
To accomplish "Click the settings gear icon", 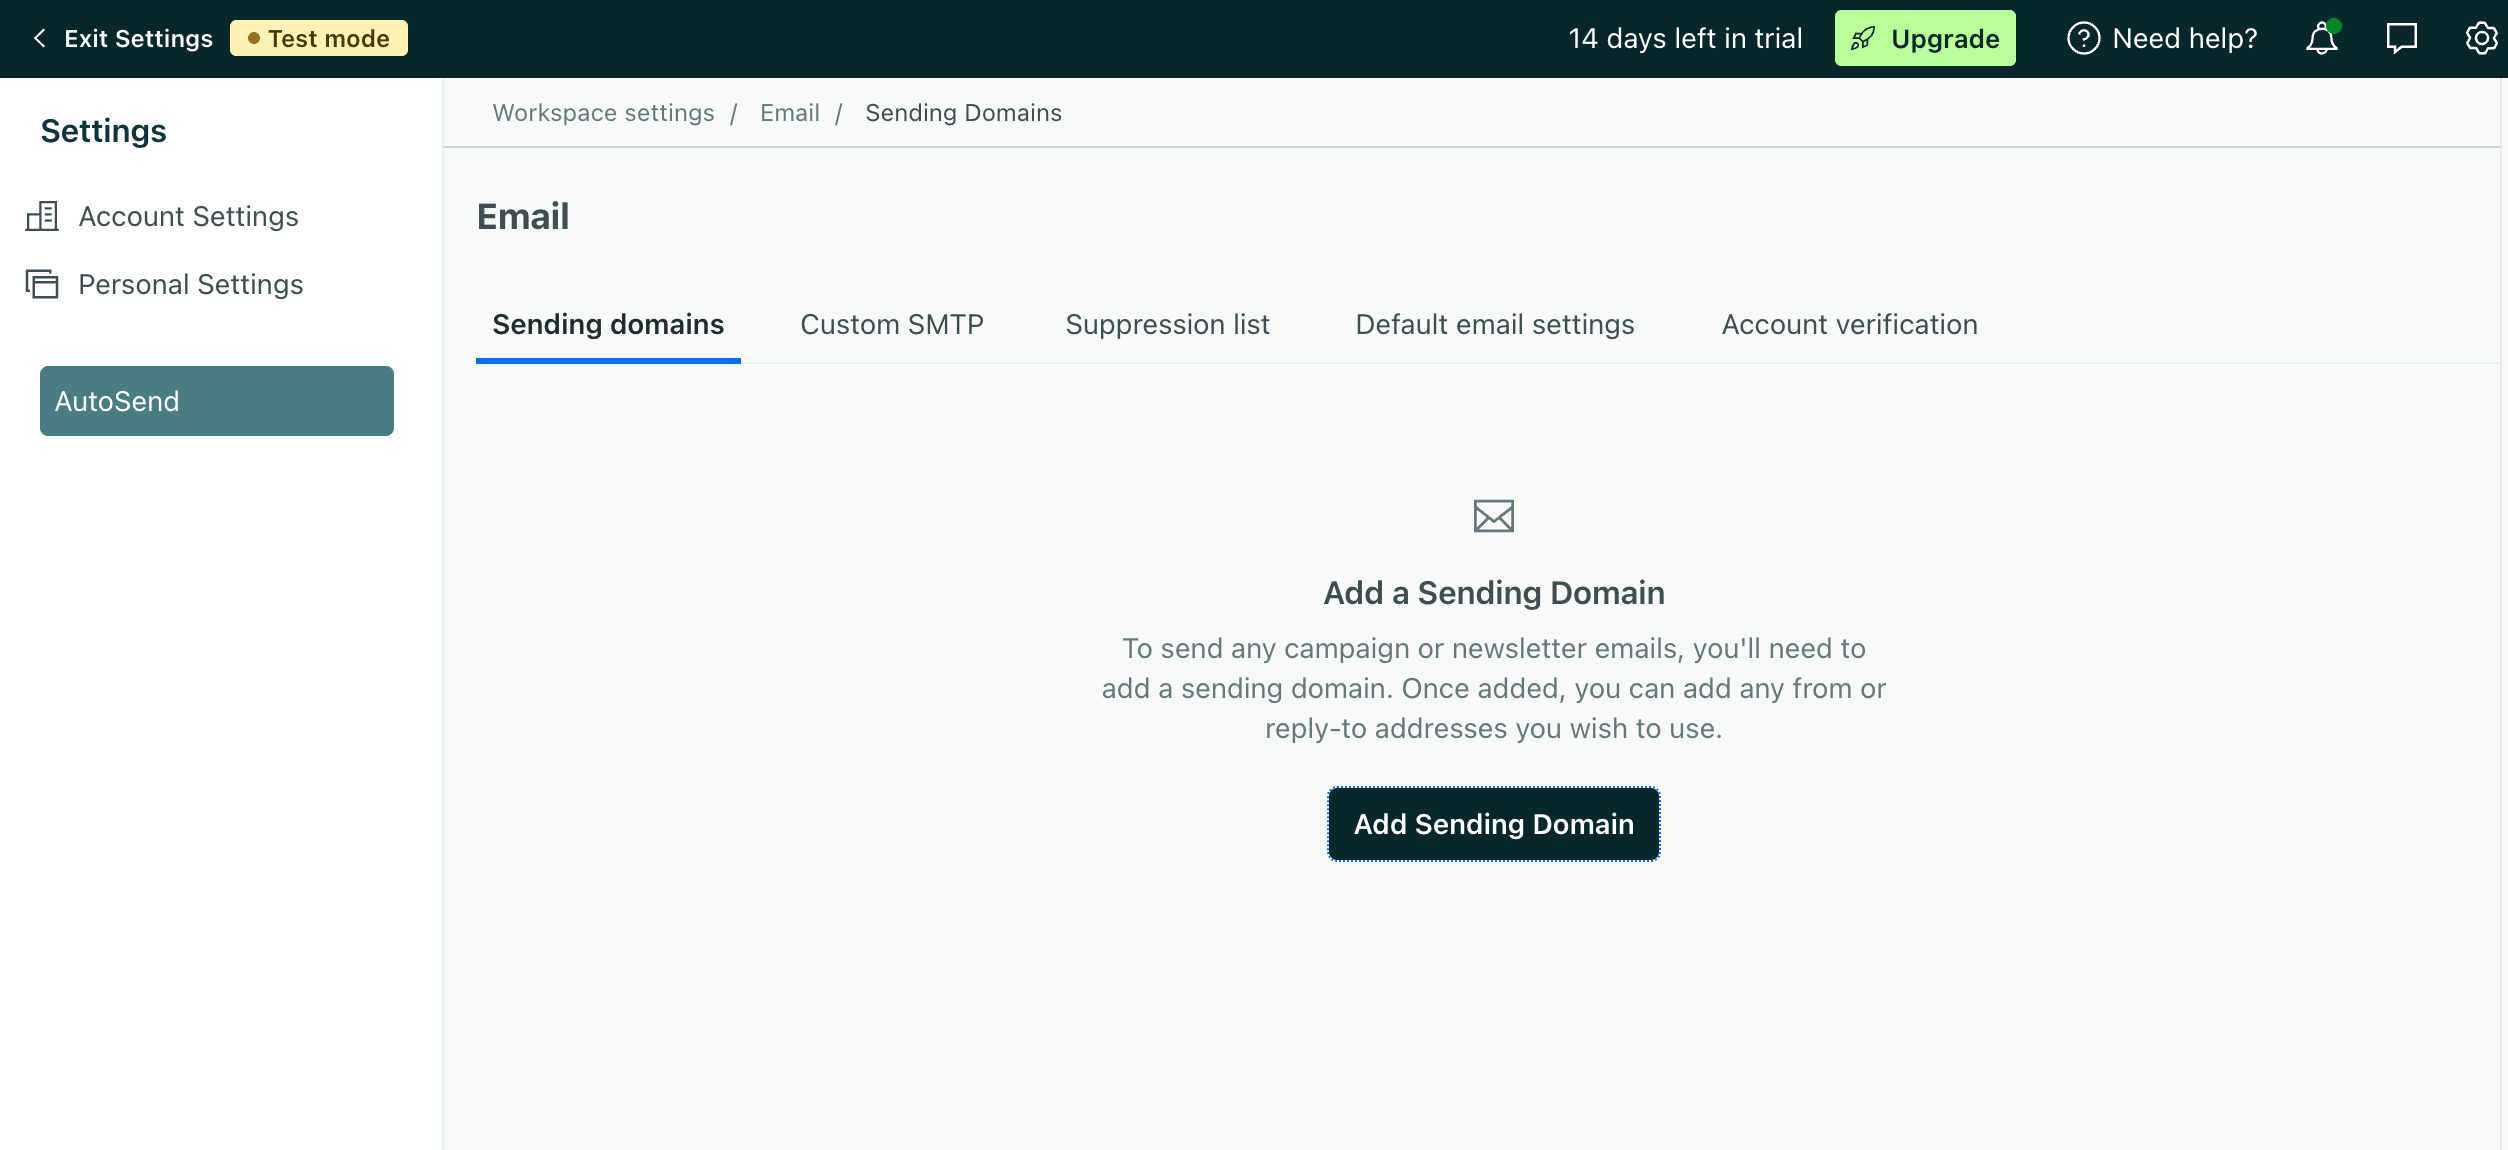I will [x=2480, y=39].
